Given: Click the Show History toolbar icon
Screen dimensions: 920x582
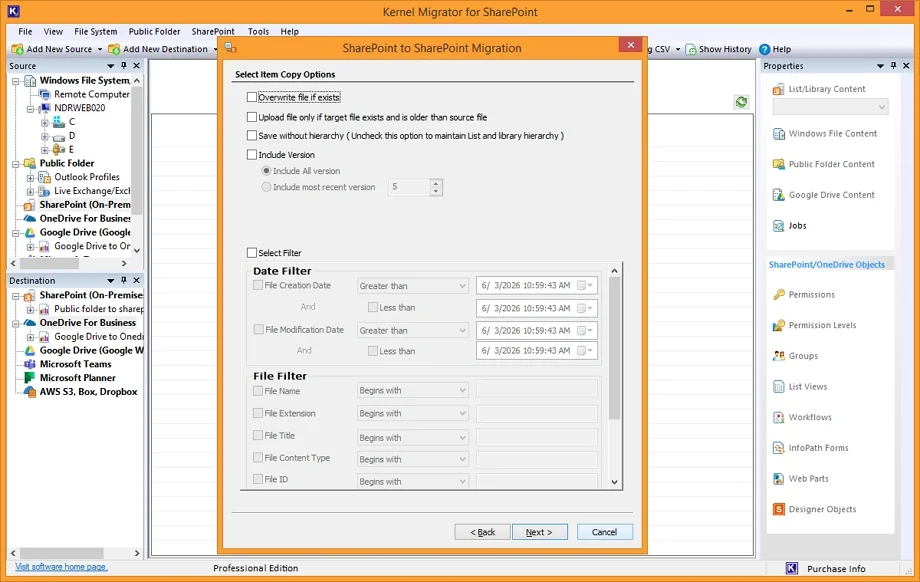Looking at the screenshot, I should coord(691,49).
